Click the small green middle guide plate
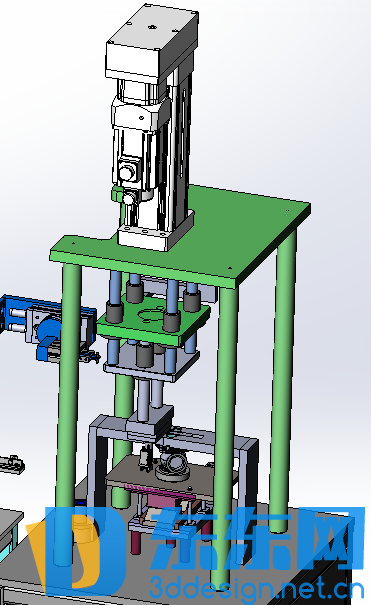The width and height of the screenshot is (371, 605). pos(153,320)
